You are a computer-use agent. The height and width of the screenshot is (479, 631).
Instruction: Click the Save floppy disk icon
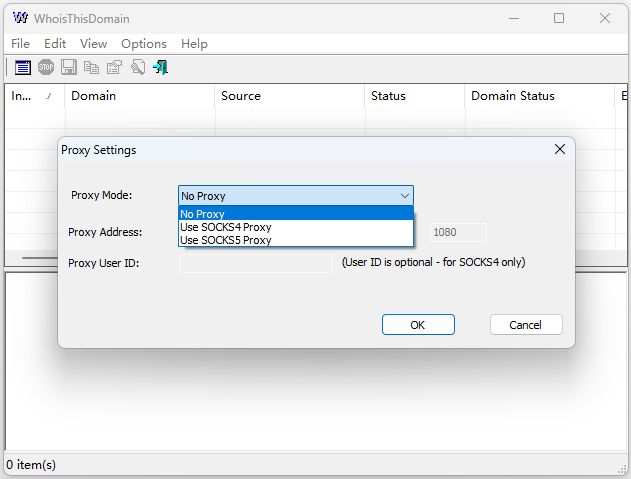pos(69,67)
